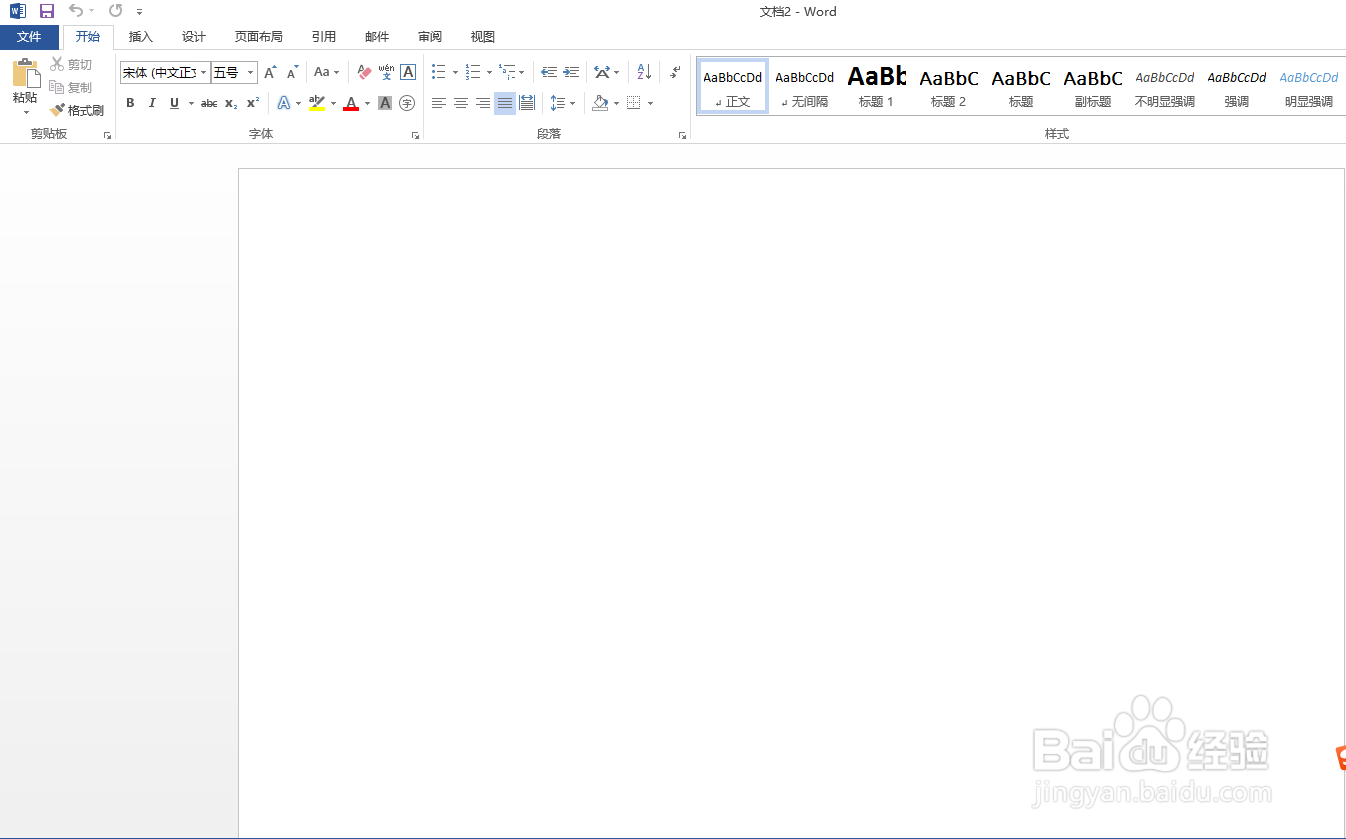Toggle superscript x²
The width and height of the screenshot is (1346, 839).
coord(253,103)
